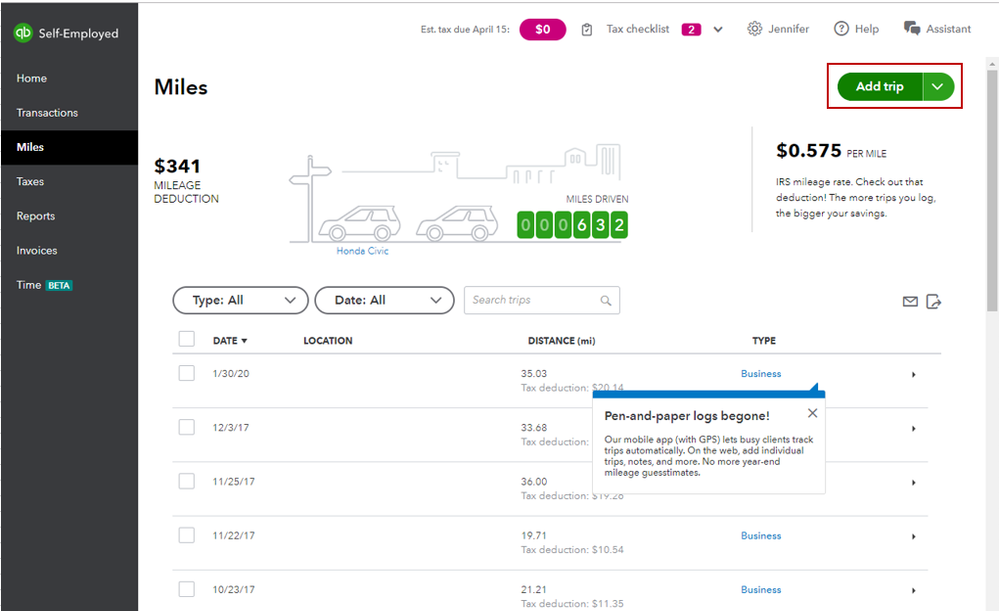
Task: Click the 35.03 distance value
Action: pyautogui.click(x=533, y=373)
